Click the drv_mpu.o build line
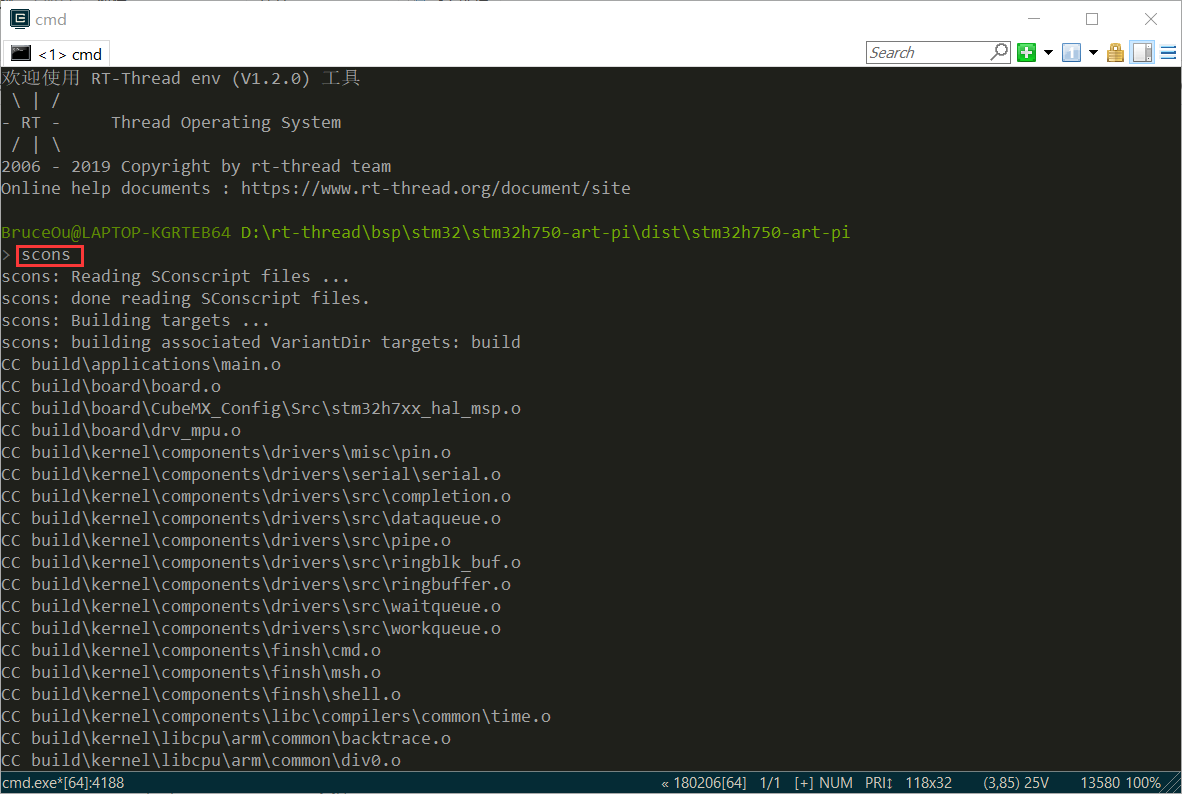Viewport: 1182px width, 794px height. click(x=121, y=431)
